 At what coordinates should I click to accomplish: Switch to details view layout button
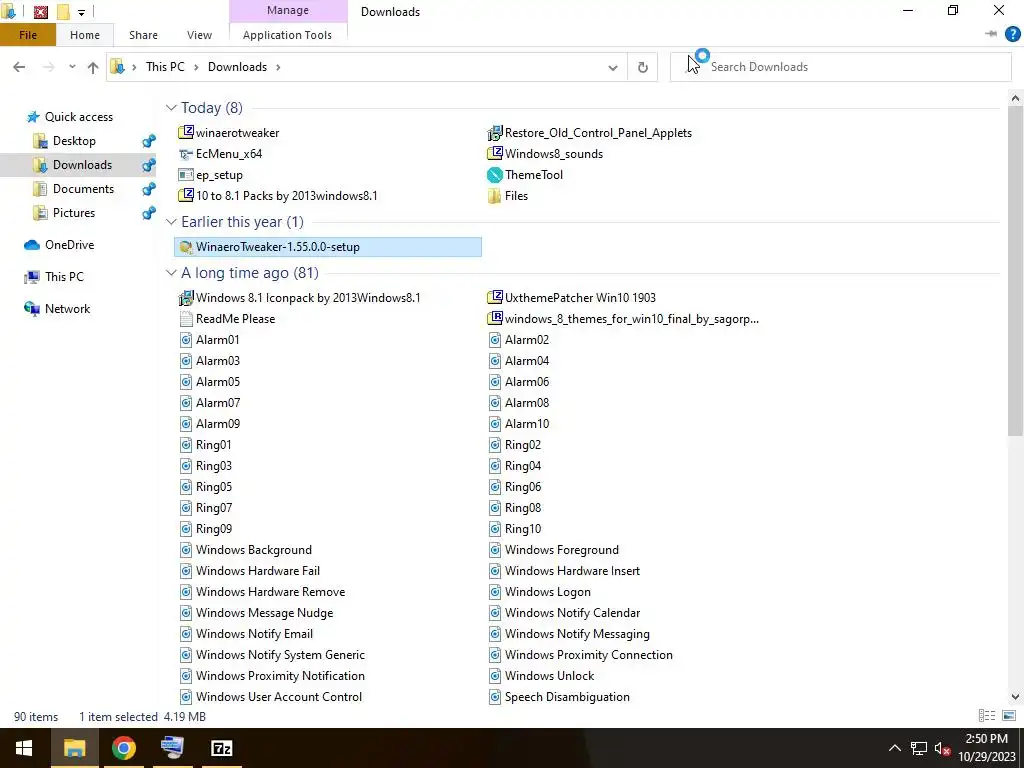click(x=987, y=716)
